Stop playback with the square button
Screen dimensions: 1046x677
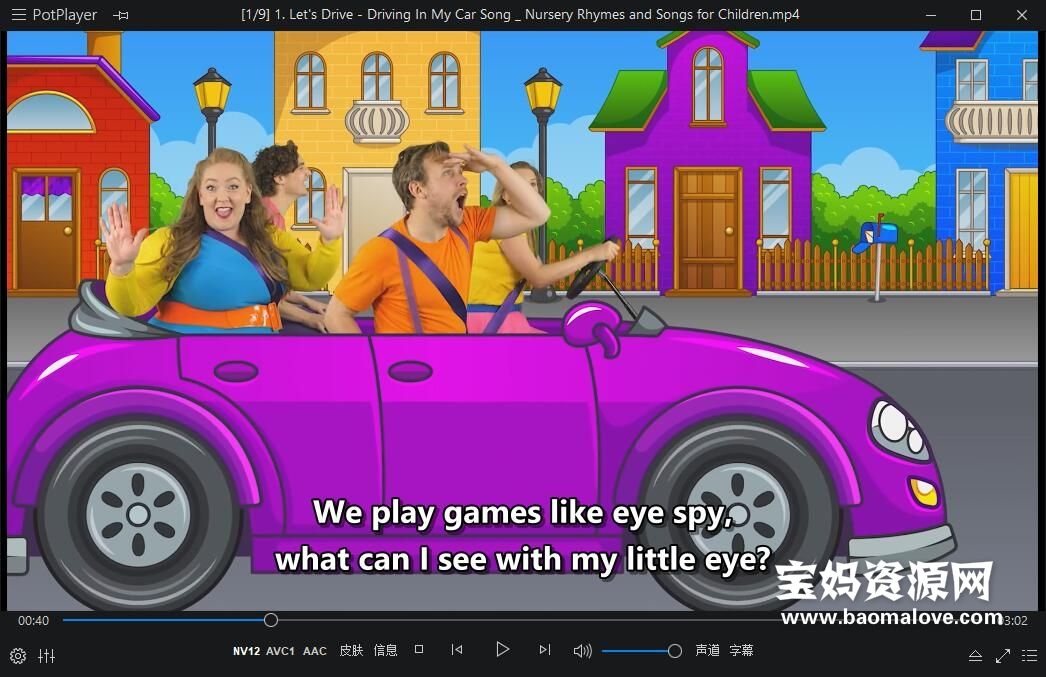tap(419, 650)
